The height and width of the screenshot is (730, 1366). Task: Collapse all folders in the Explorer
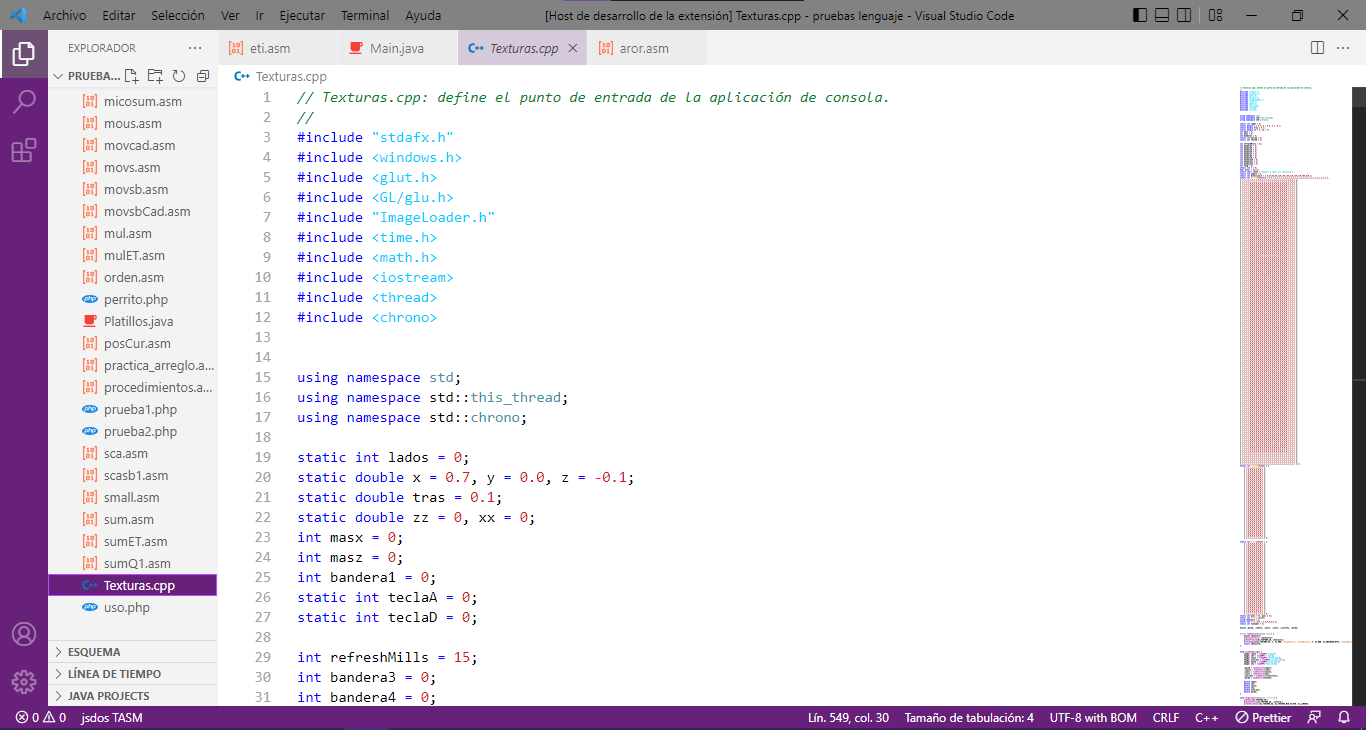202,75
